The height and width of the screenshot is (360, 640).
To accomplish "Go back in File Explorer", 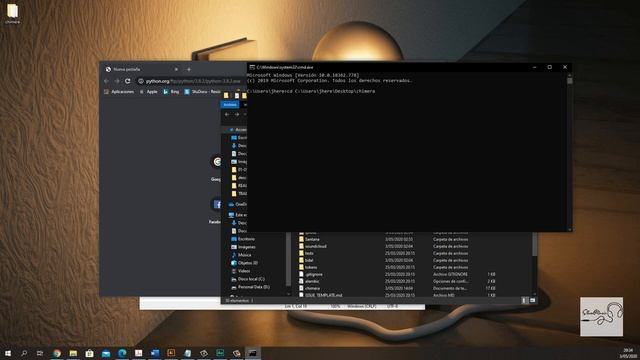I will 227,115.
